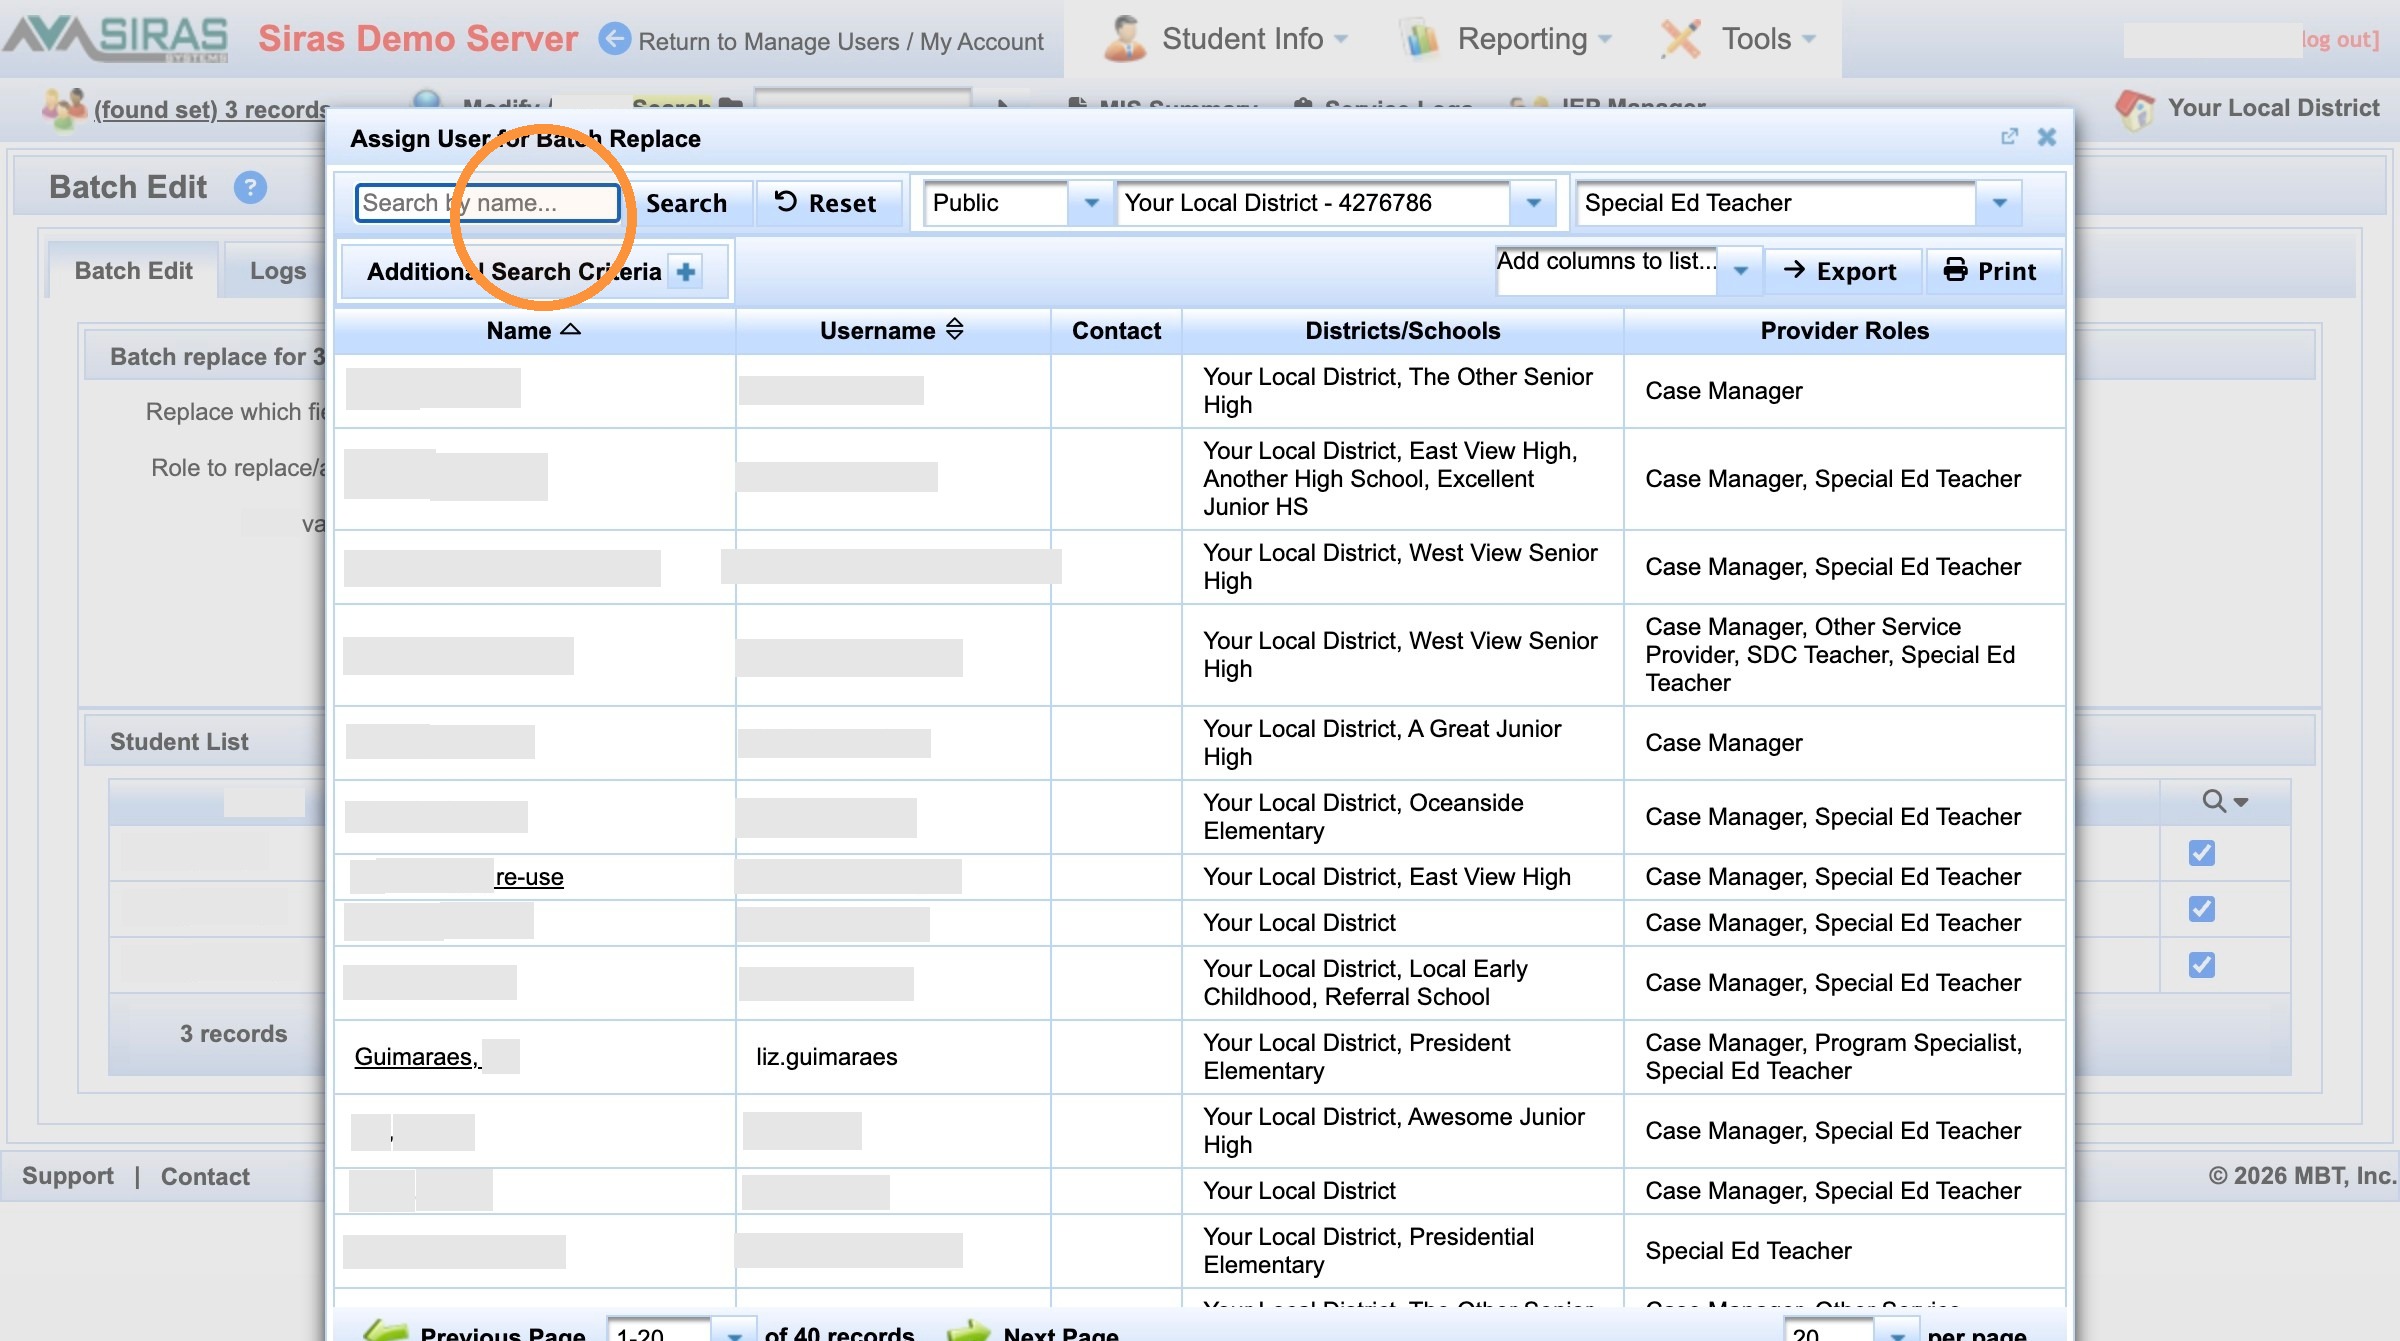Open the Special Ed Teacher role dropdown
The height and width of the screenshot is (1341, 2400).
(x=1798, y=203)
